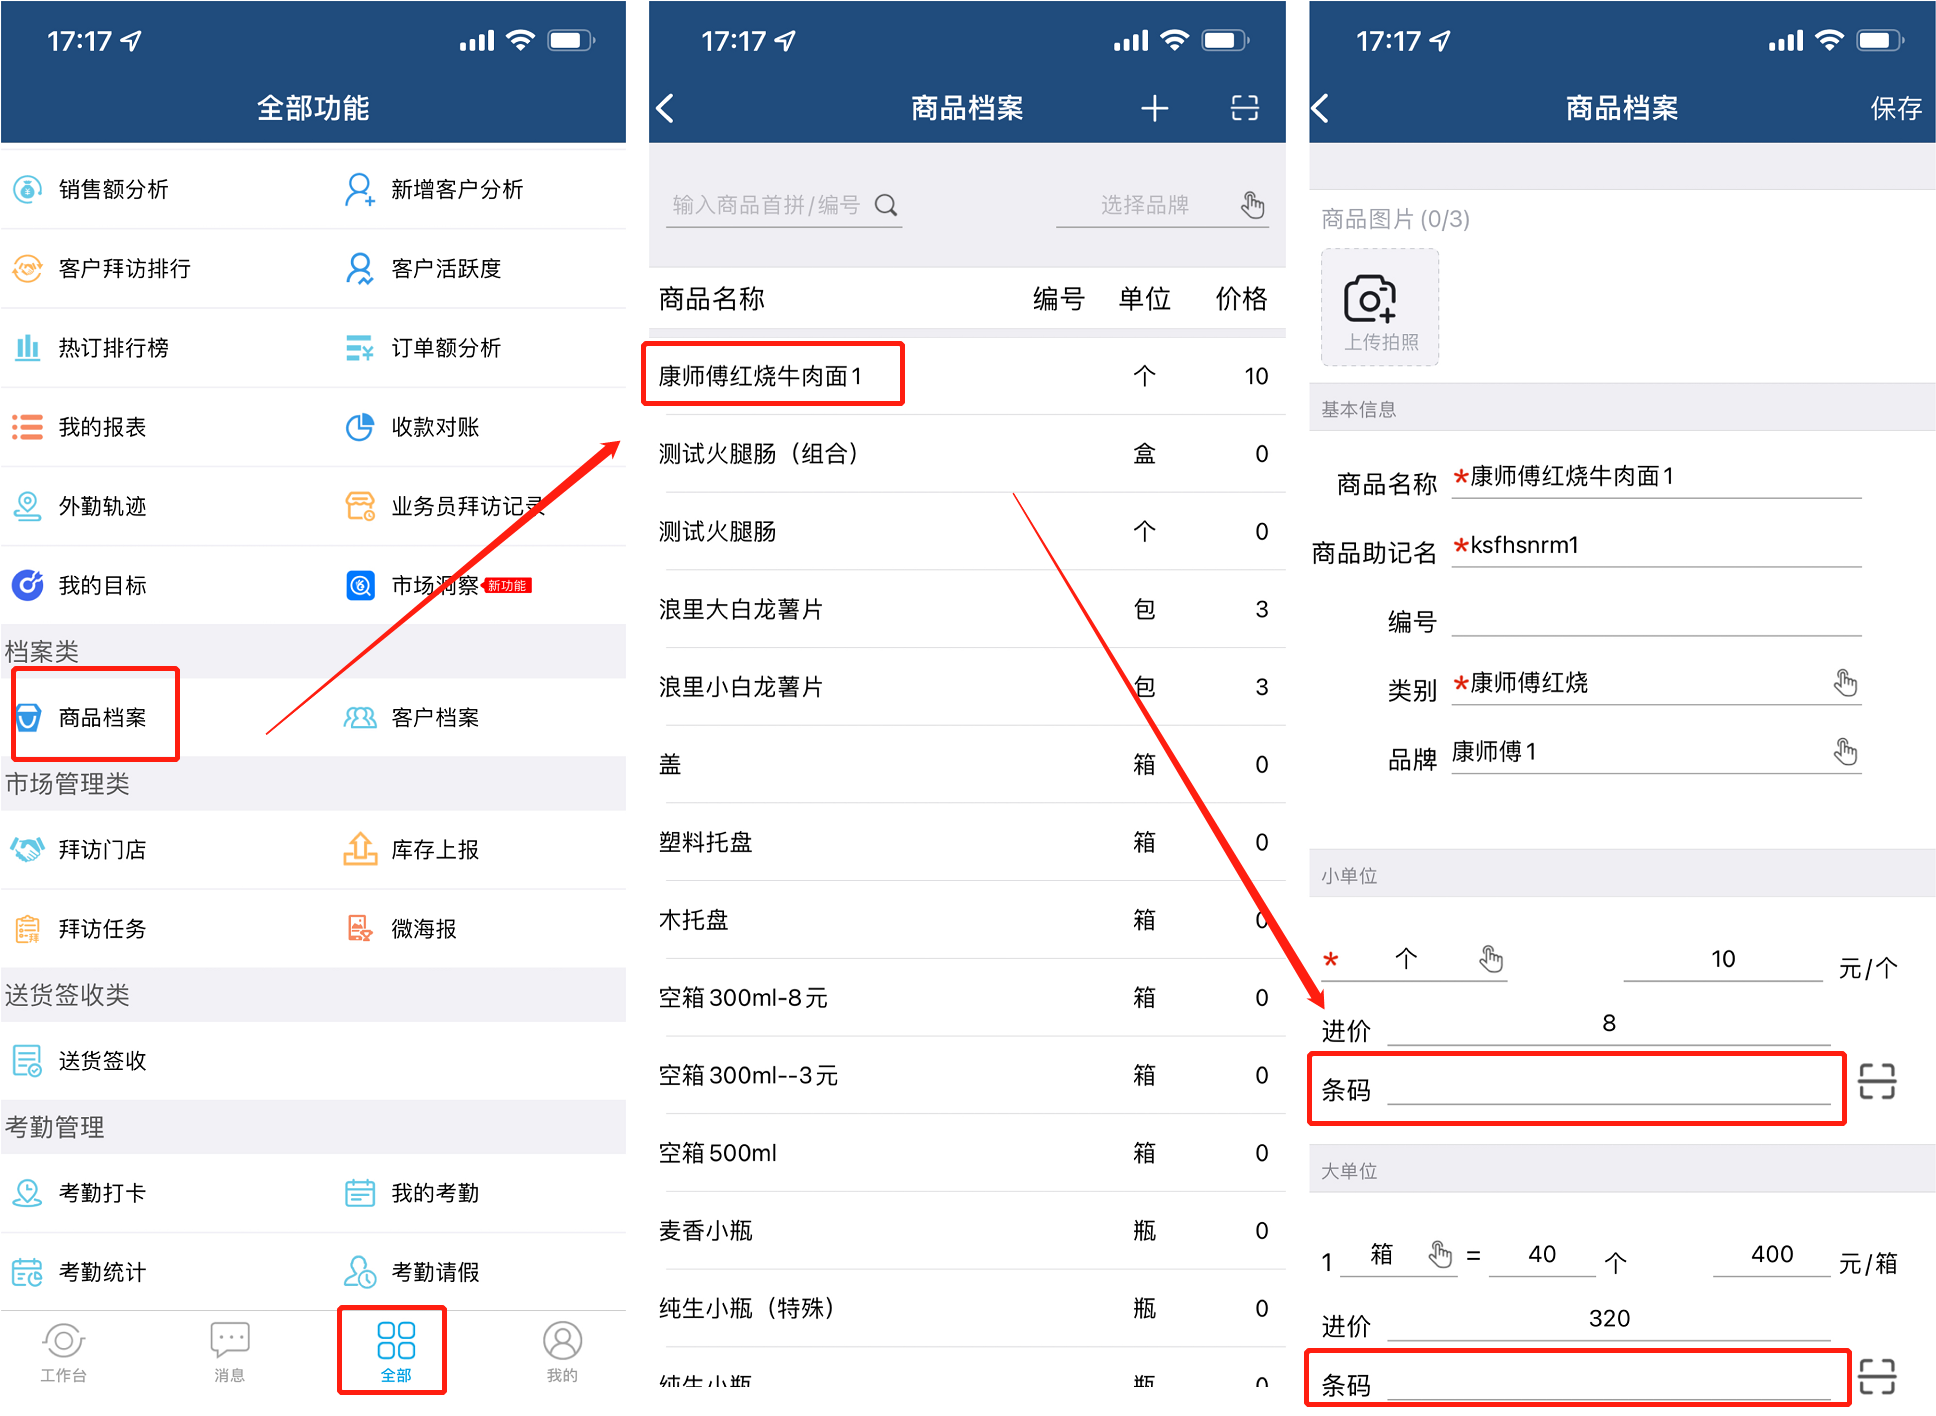Edit large unit 进价 value 320

click(1609, 1319)
